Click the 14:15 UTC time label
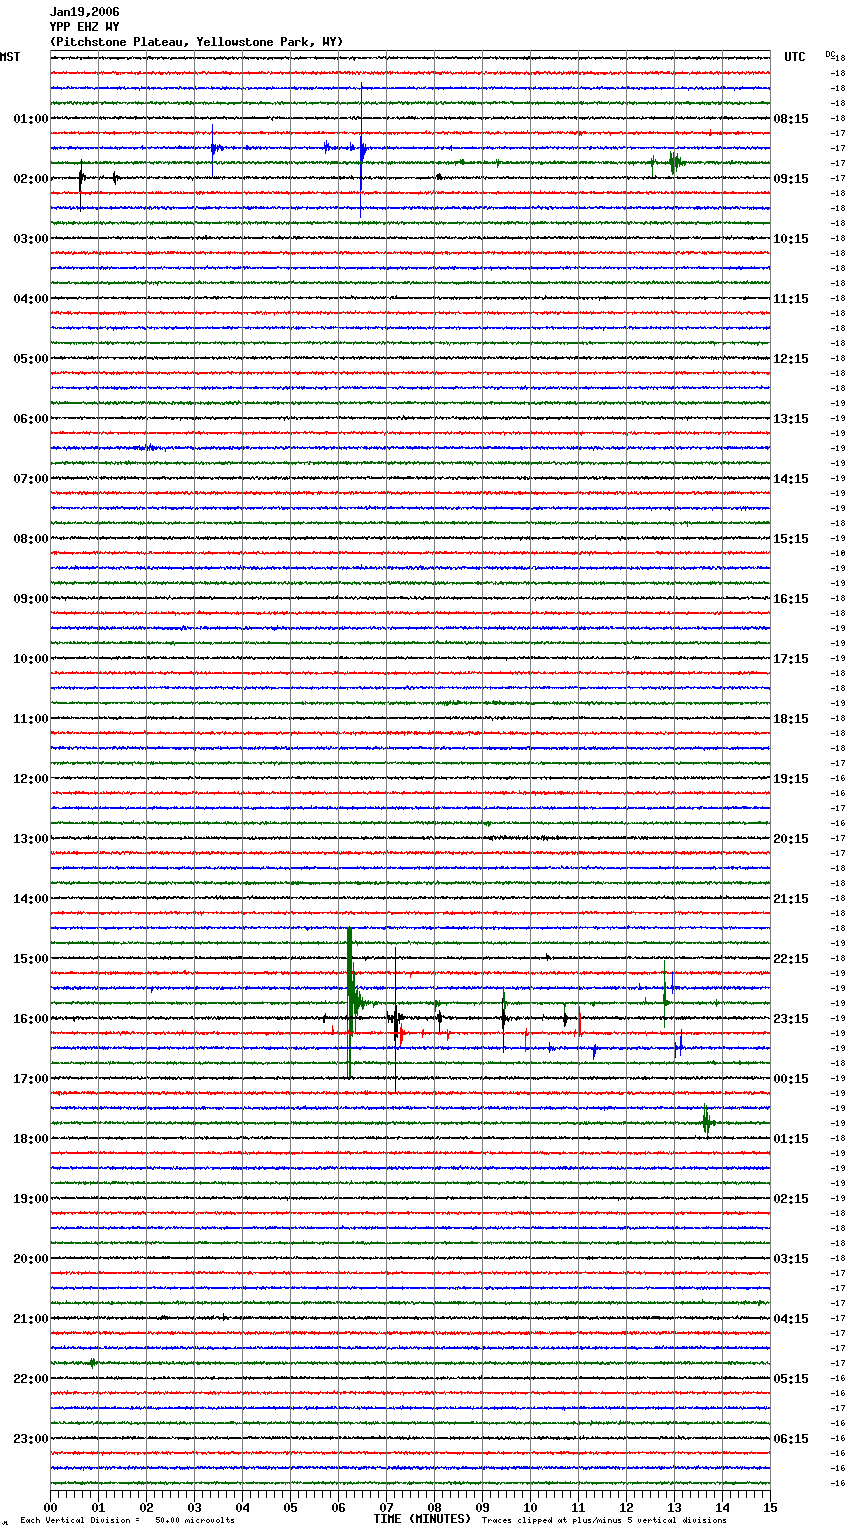850x1534 pixels. tap(791, 479)
